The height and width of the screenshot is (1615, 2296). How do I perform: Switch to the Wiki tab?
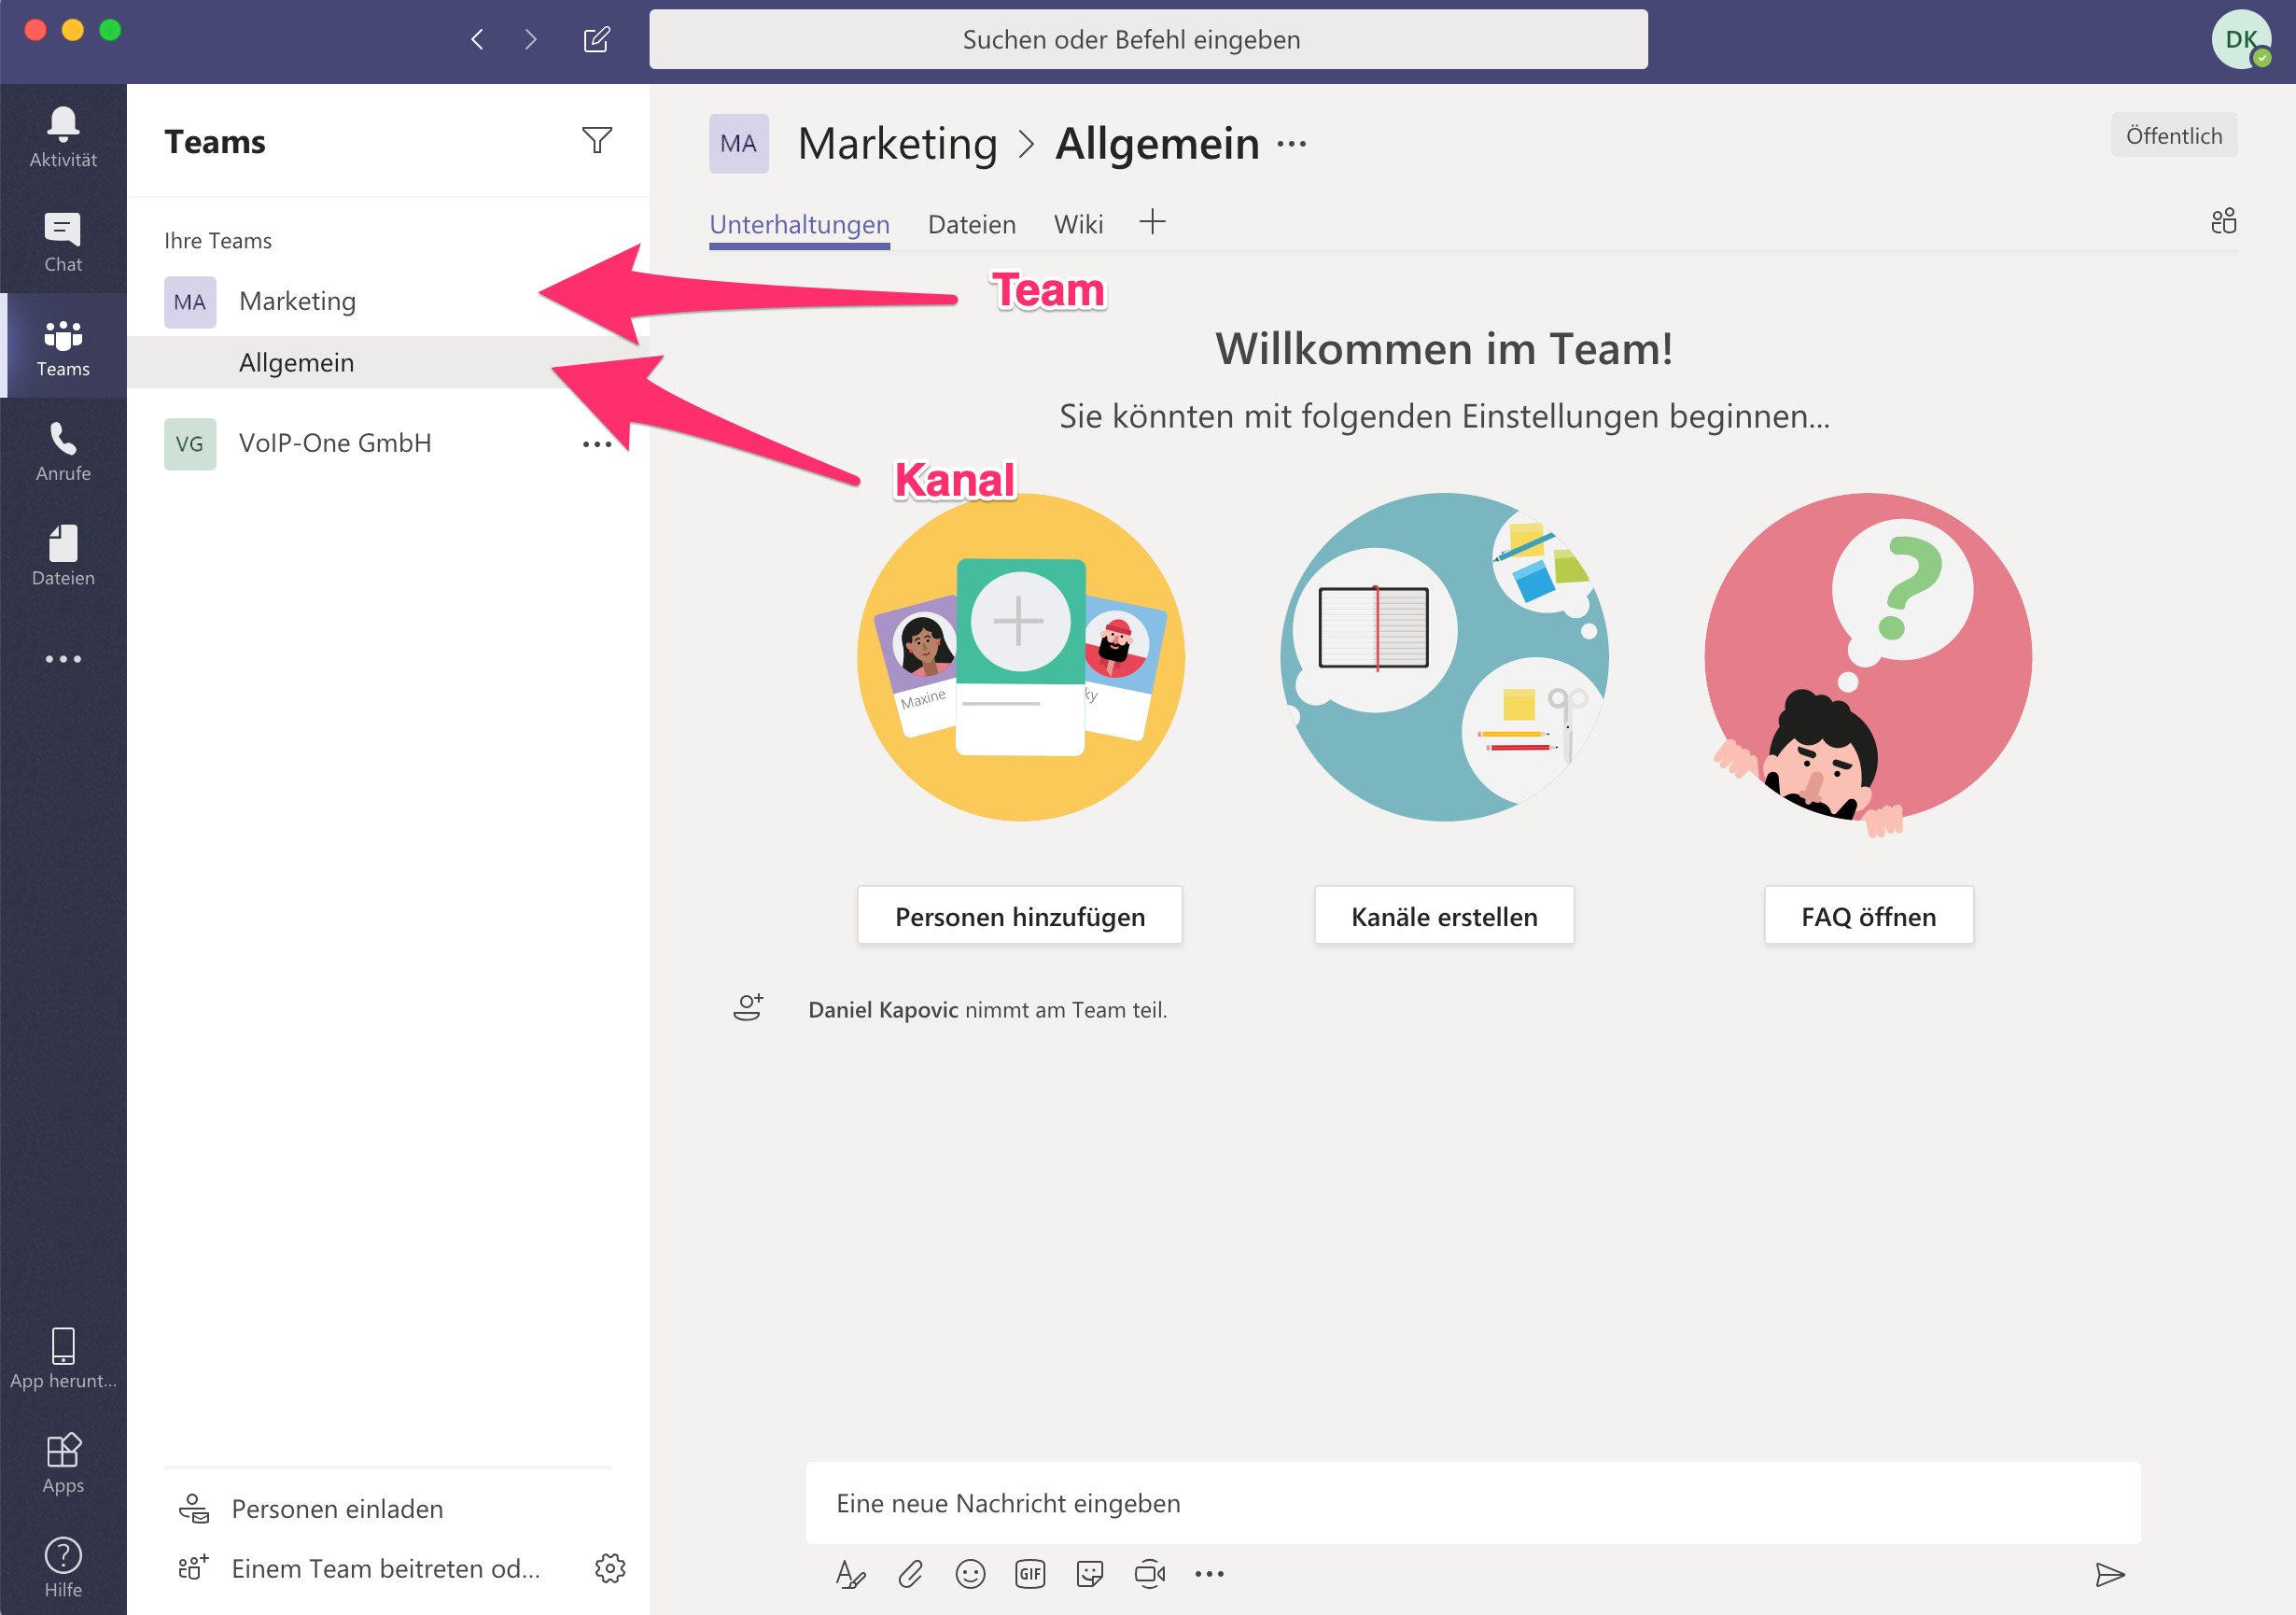[1078, 224]
